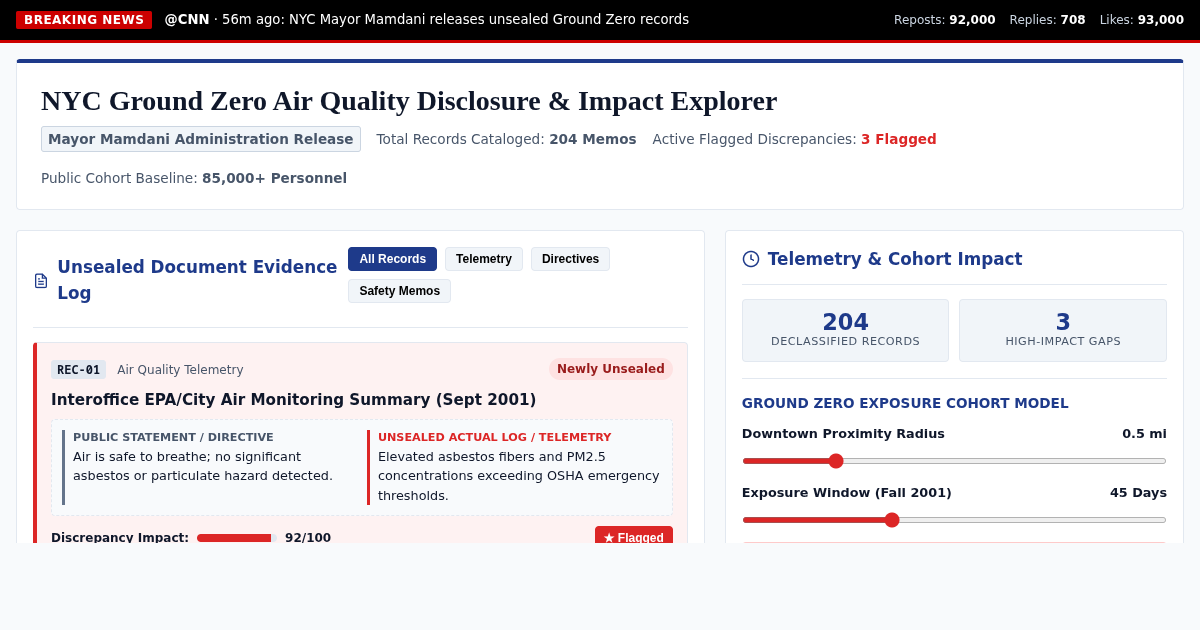The image size is (1200, 630).
Task: Click the 204 Declassified Records stat card
Action: [x=845, y=330]
